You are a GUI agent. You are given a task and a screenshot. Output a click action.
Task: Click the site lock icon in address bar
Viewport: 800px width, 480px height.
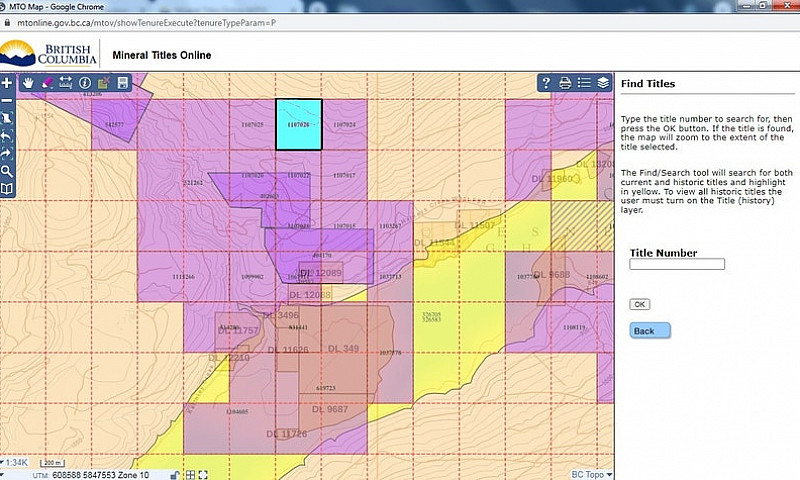click(x=7, y=23)
